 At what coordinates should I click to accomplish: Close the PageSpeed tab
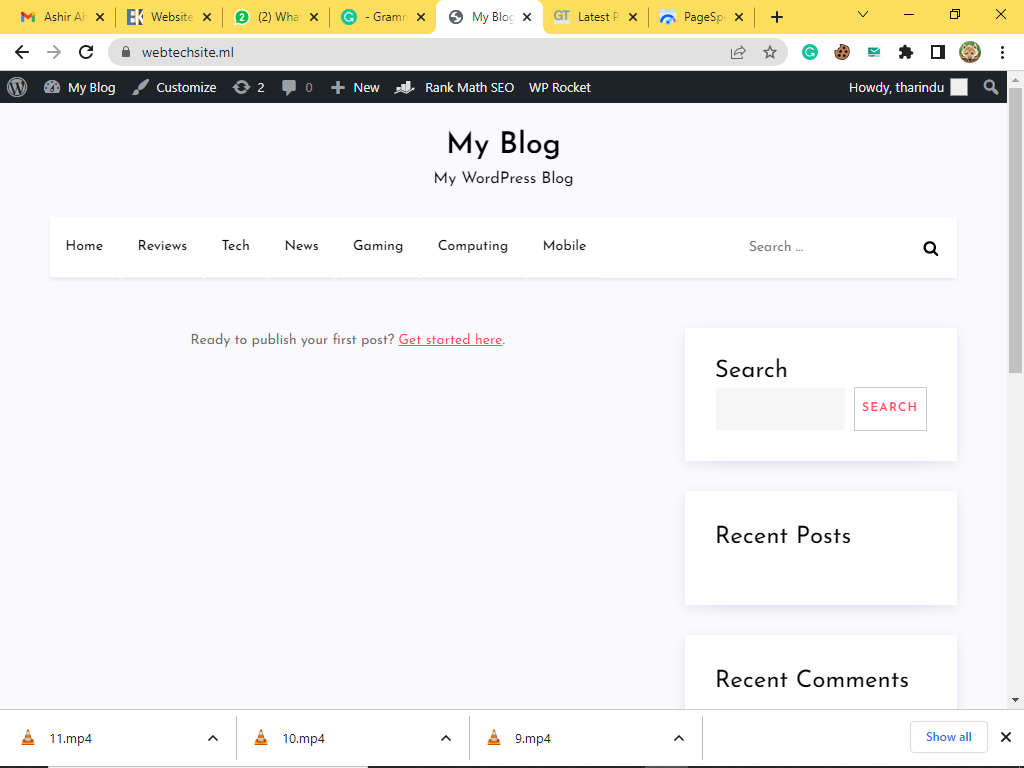click(739, 17)
